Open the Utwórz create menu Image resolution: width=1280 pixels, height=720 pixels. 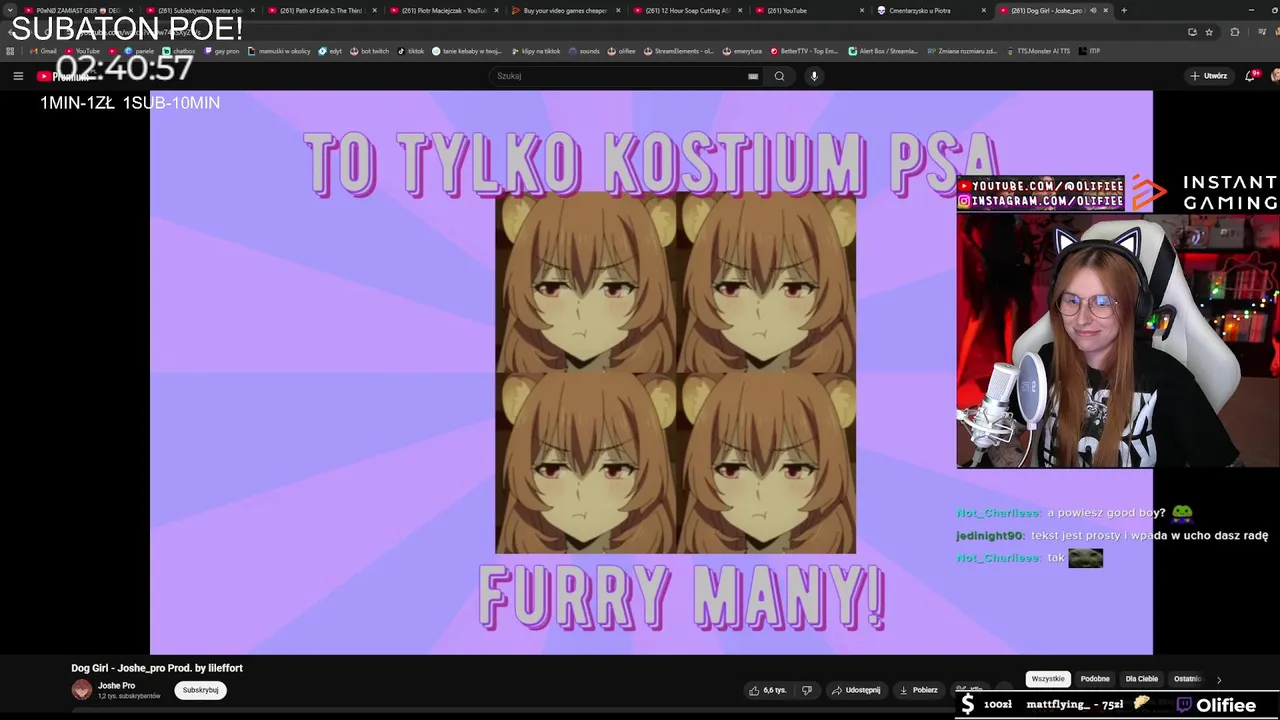[x=1208, y=76]
